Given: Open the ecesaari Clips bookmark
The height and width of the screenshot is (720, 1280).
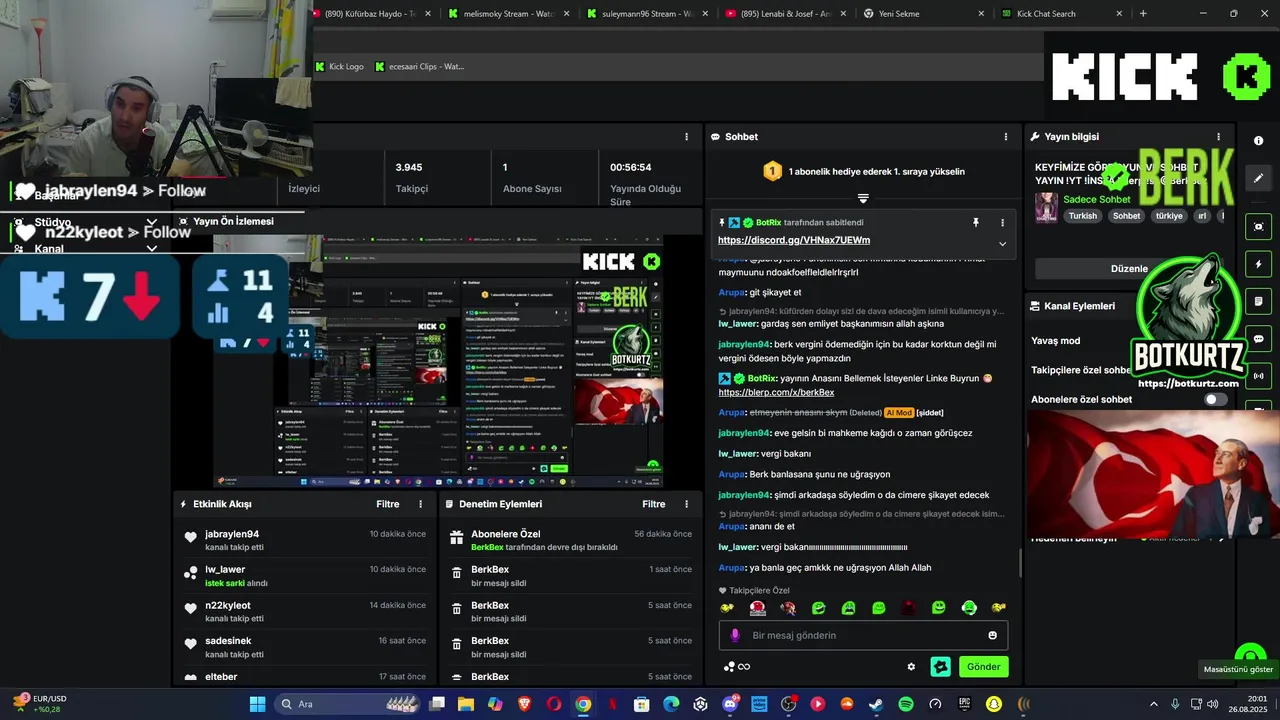Looking at the screenshot, I should 420,67.
